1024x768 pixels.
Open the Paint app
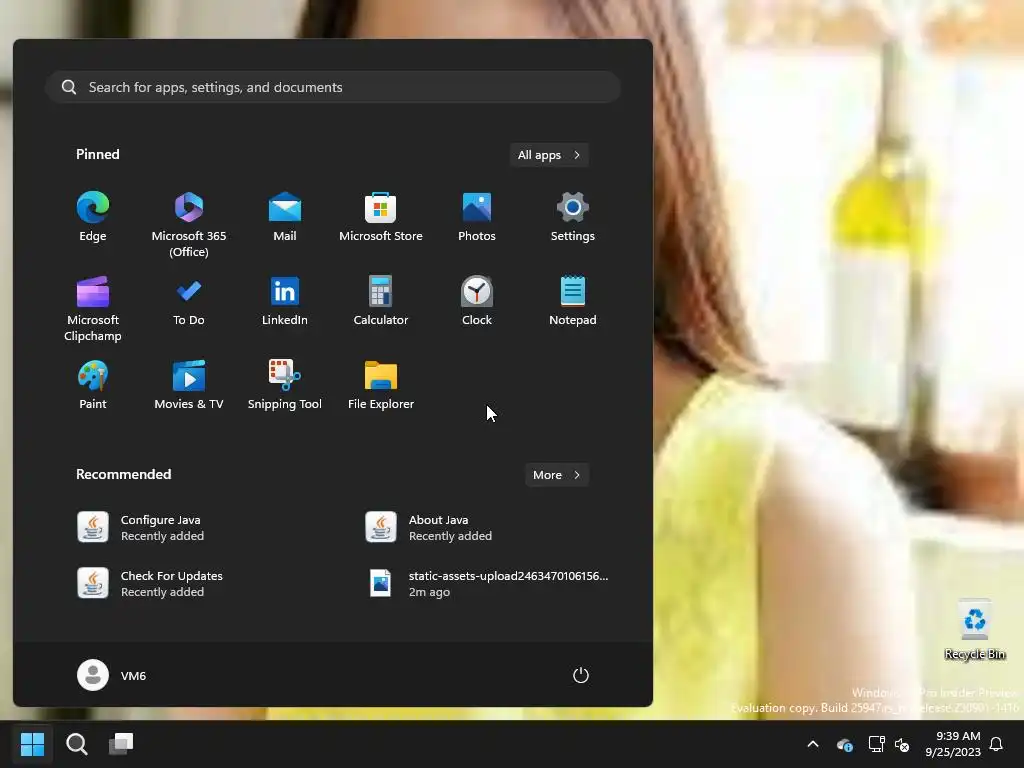point(93,385)
